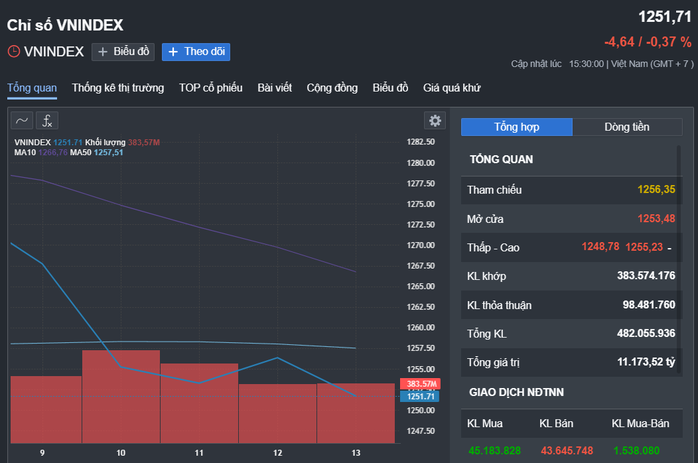Click the Biểu đồ add-chart button
Viewport: 698px width, 463px height.
pyautogui.click(x=123, y=52)
